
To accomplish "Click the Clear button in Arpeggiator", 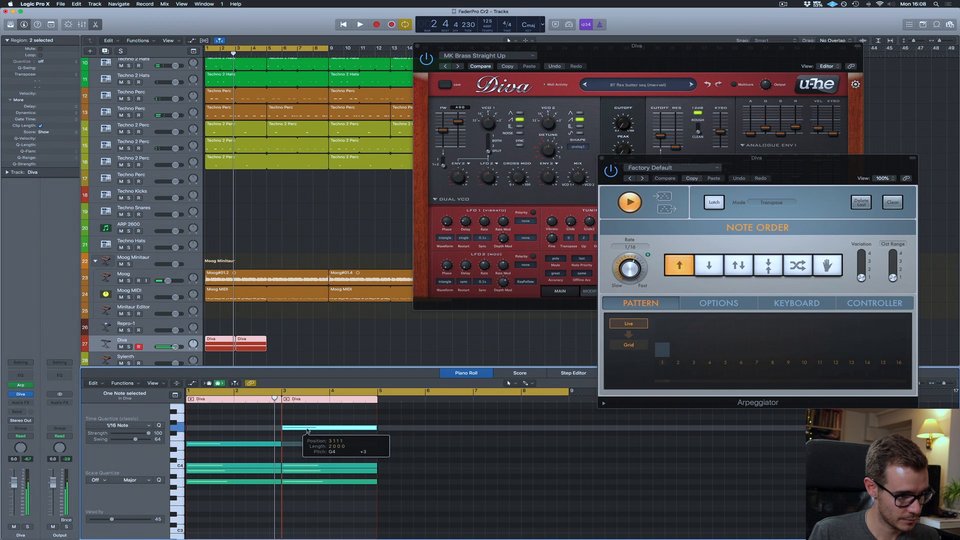I will 893,202.
